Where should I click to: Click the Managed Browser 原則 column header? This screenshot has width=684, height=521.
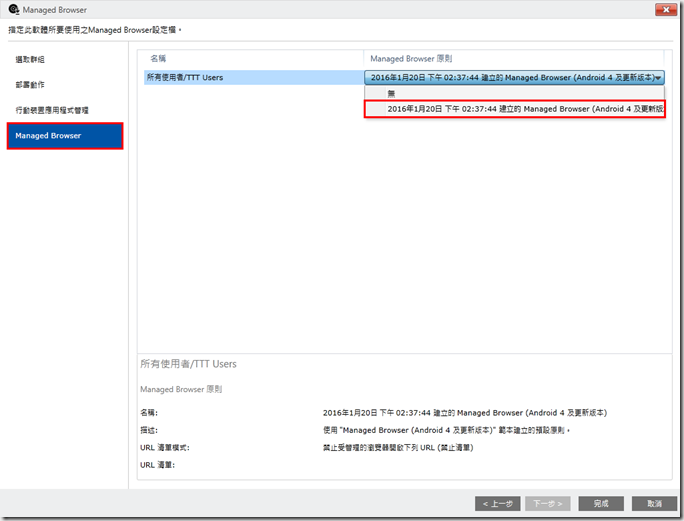point(411,59)
